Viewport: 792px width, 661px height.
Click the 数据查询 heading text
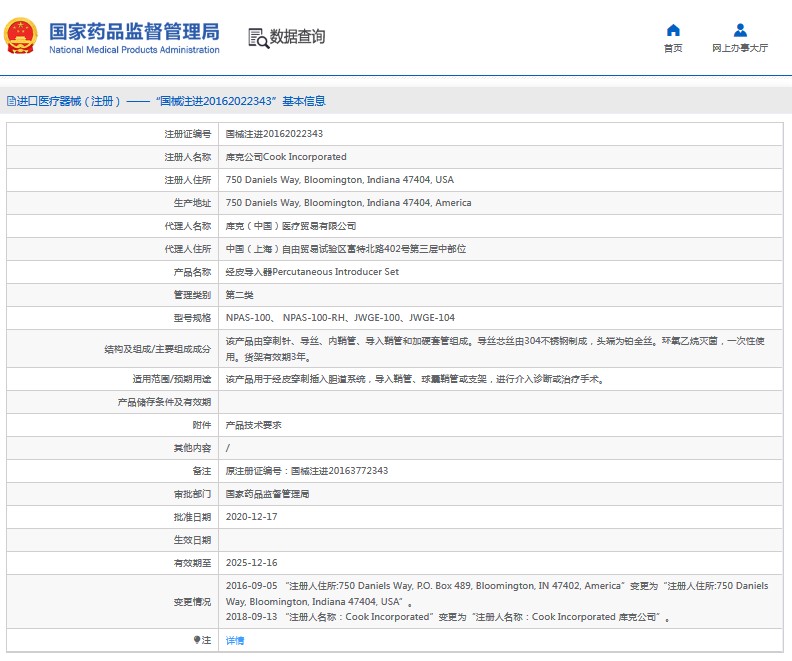coord(298,37)
